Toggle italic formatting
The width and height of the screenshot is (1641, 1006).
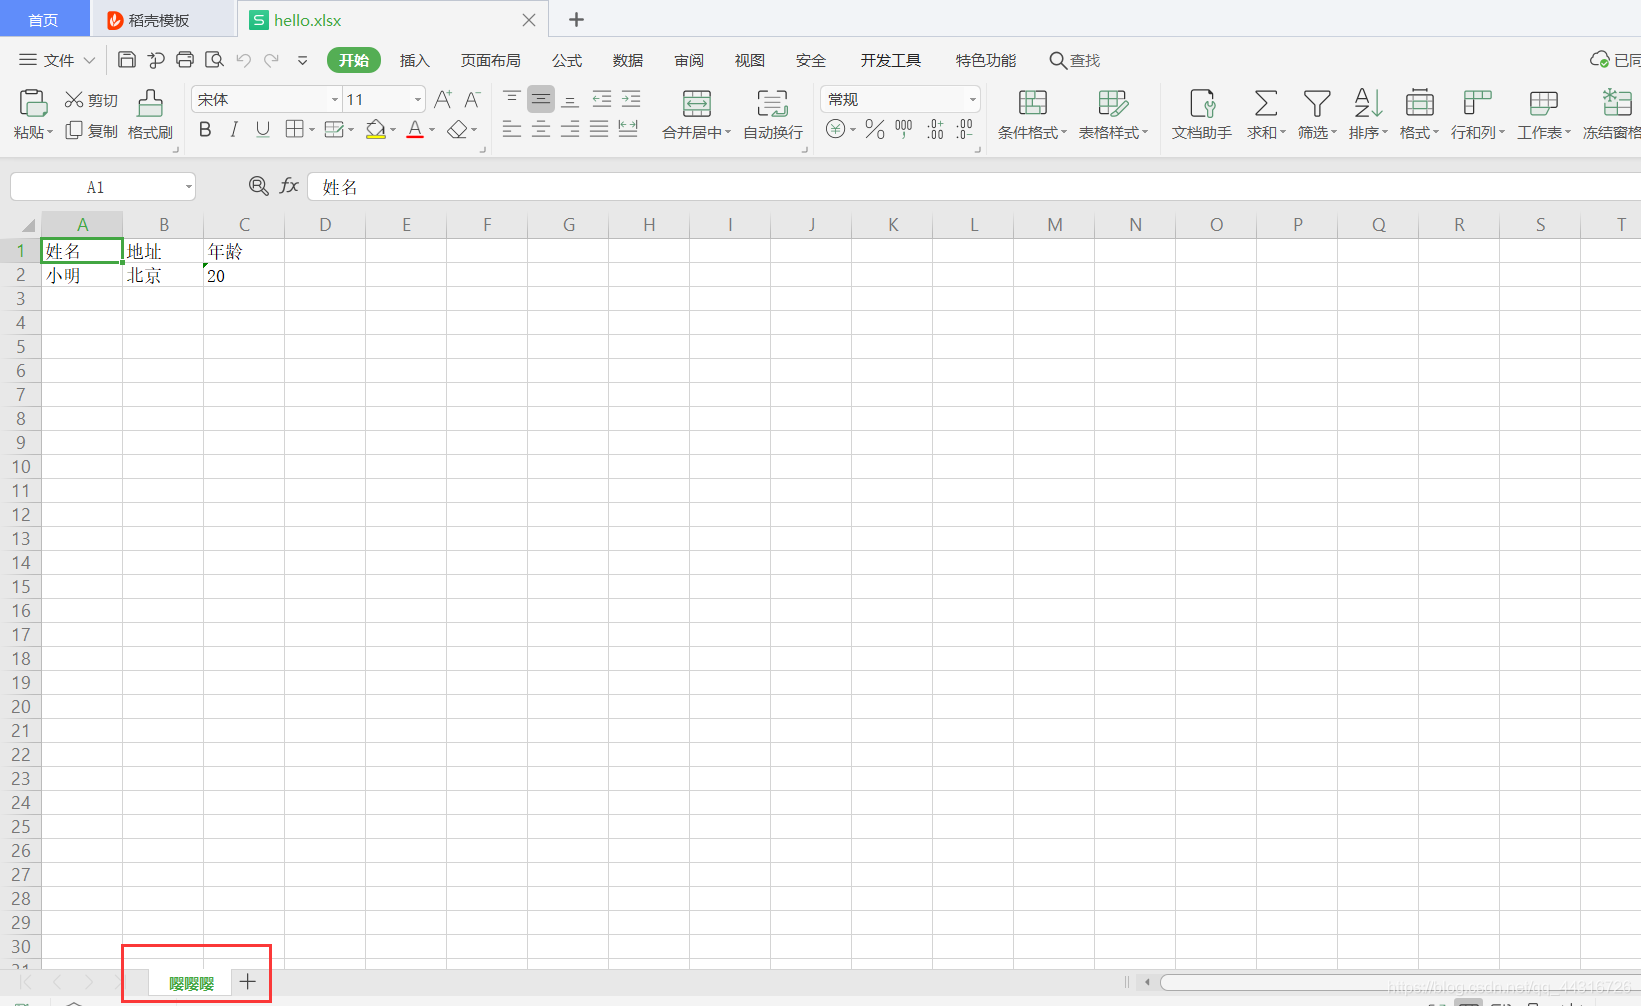coord(234,129)
